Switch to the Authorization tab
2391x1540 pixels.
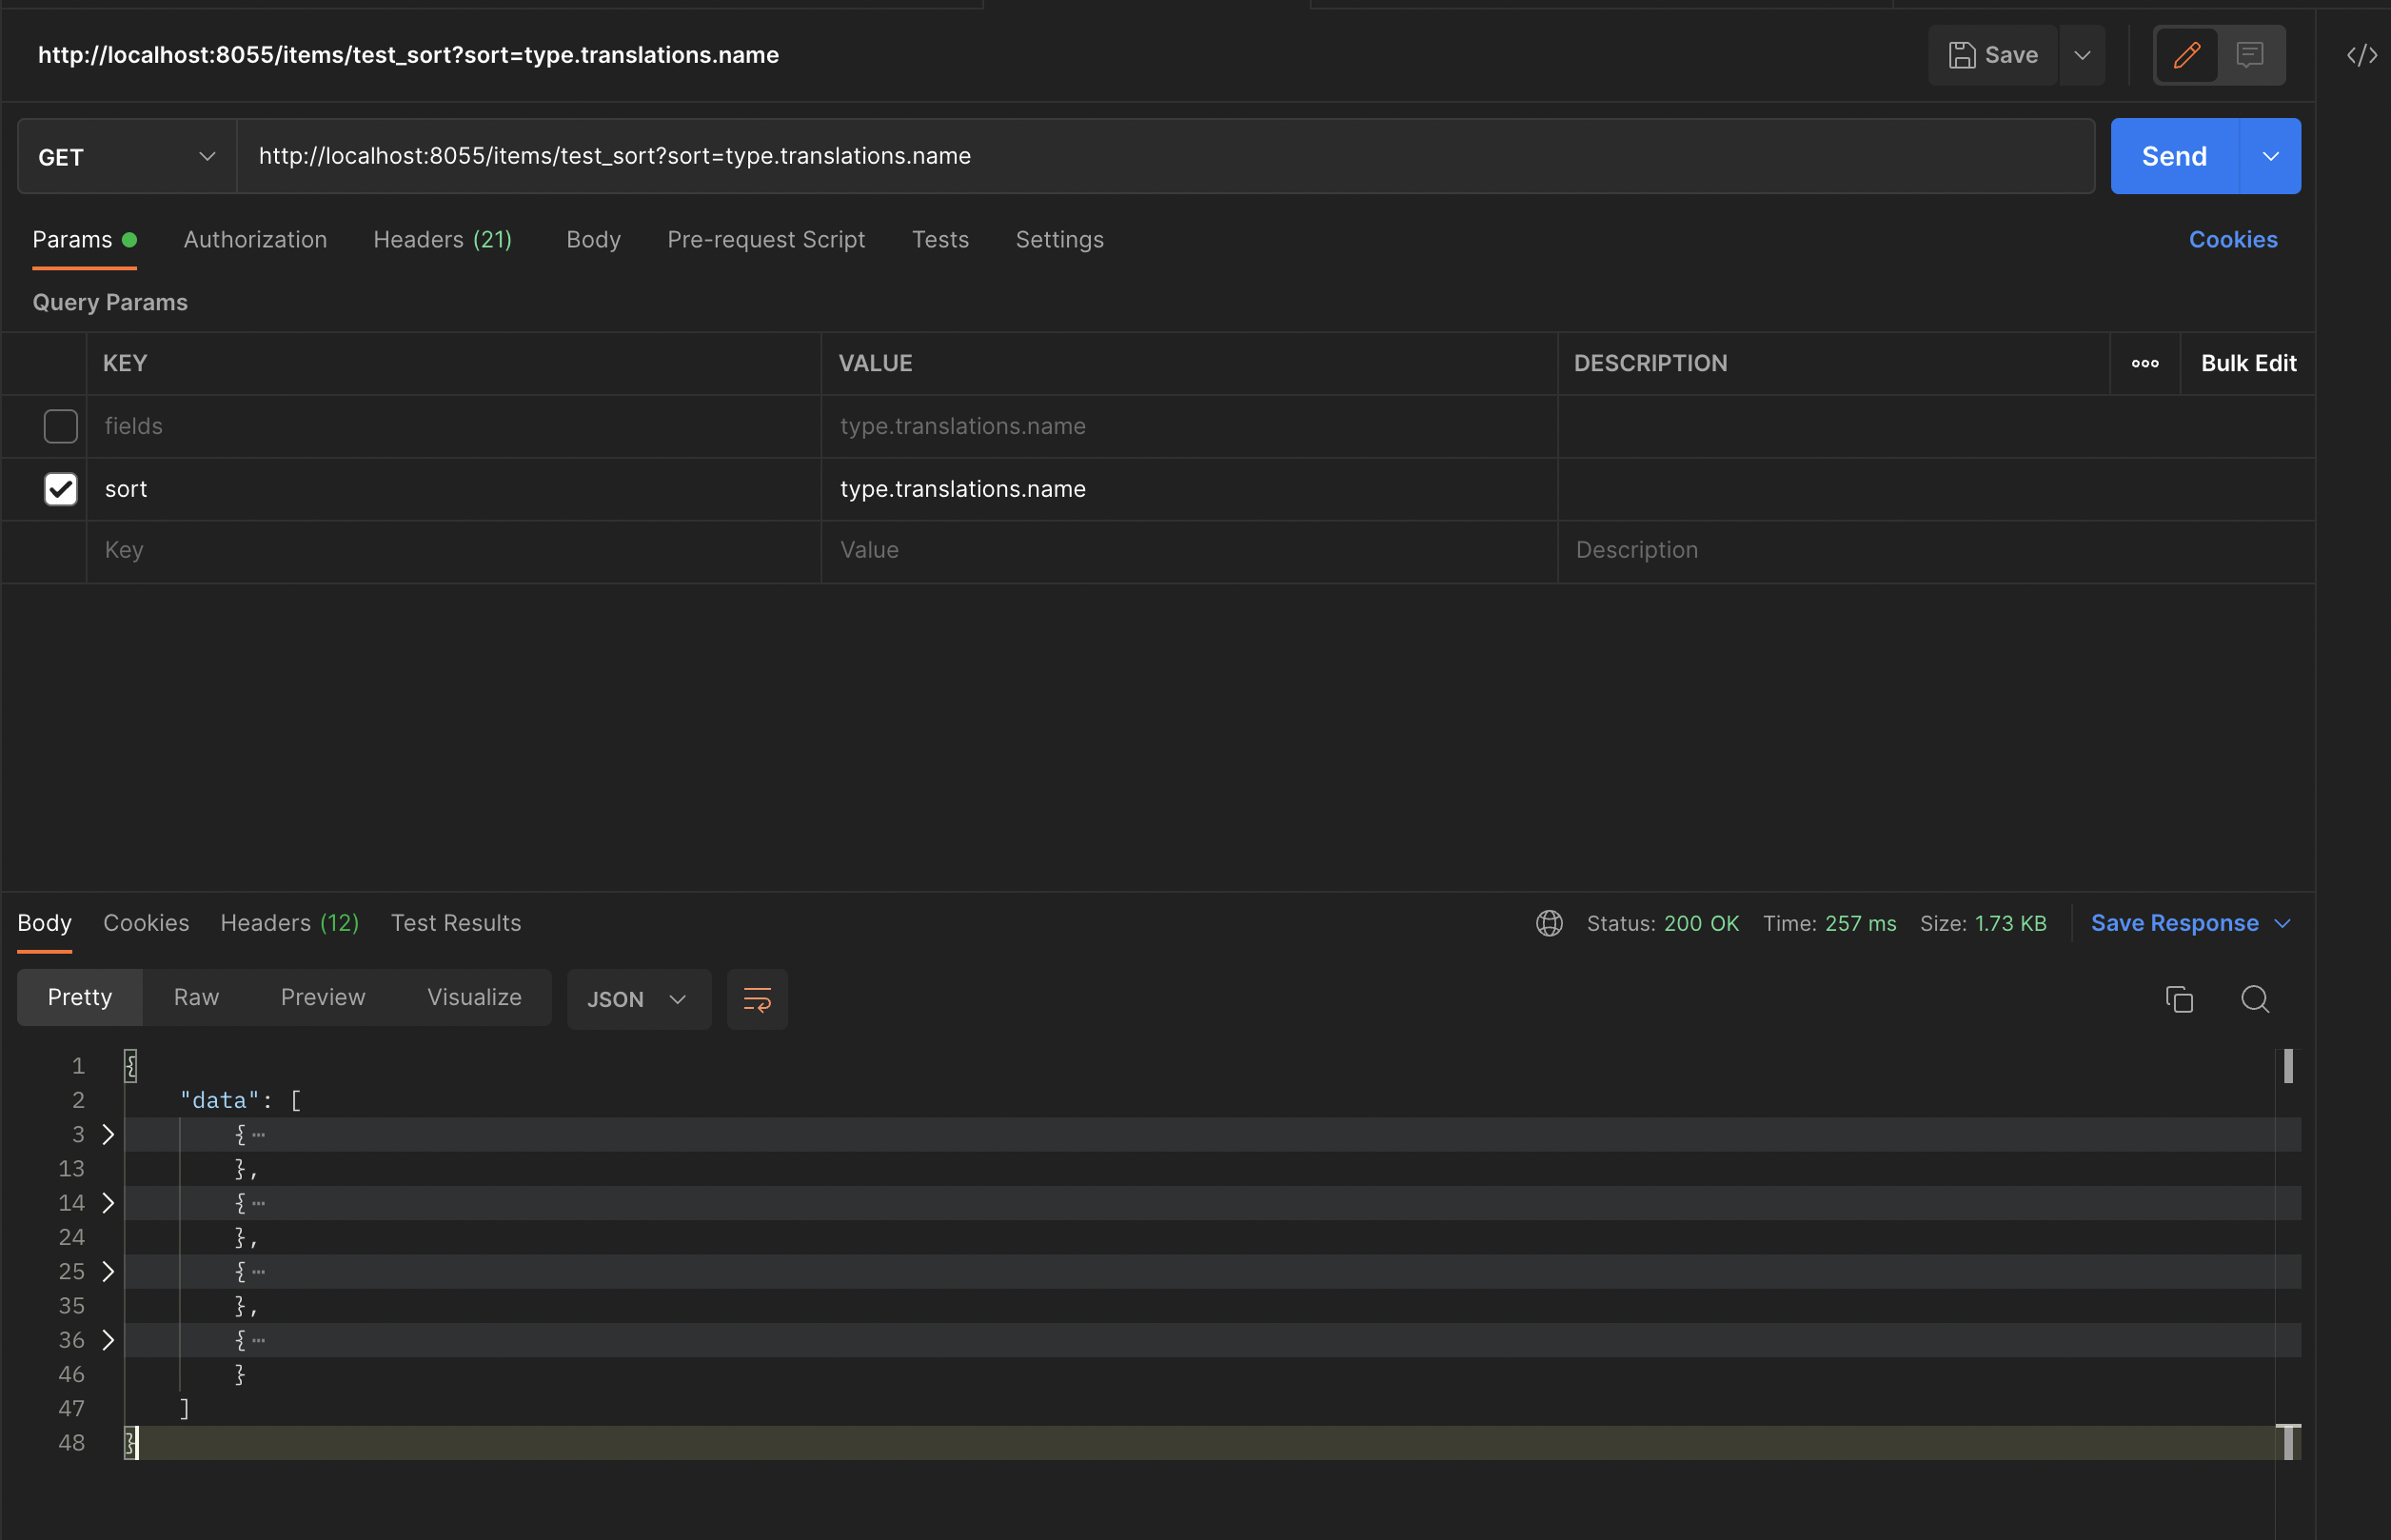(x=255, y=240)
